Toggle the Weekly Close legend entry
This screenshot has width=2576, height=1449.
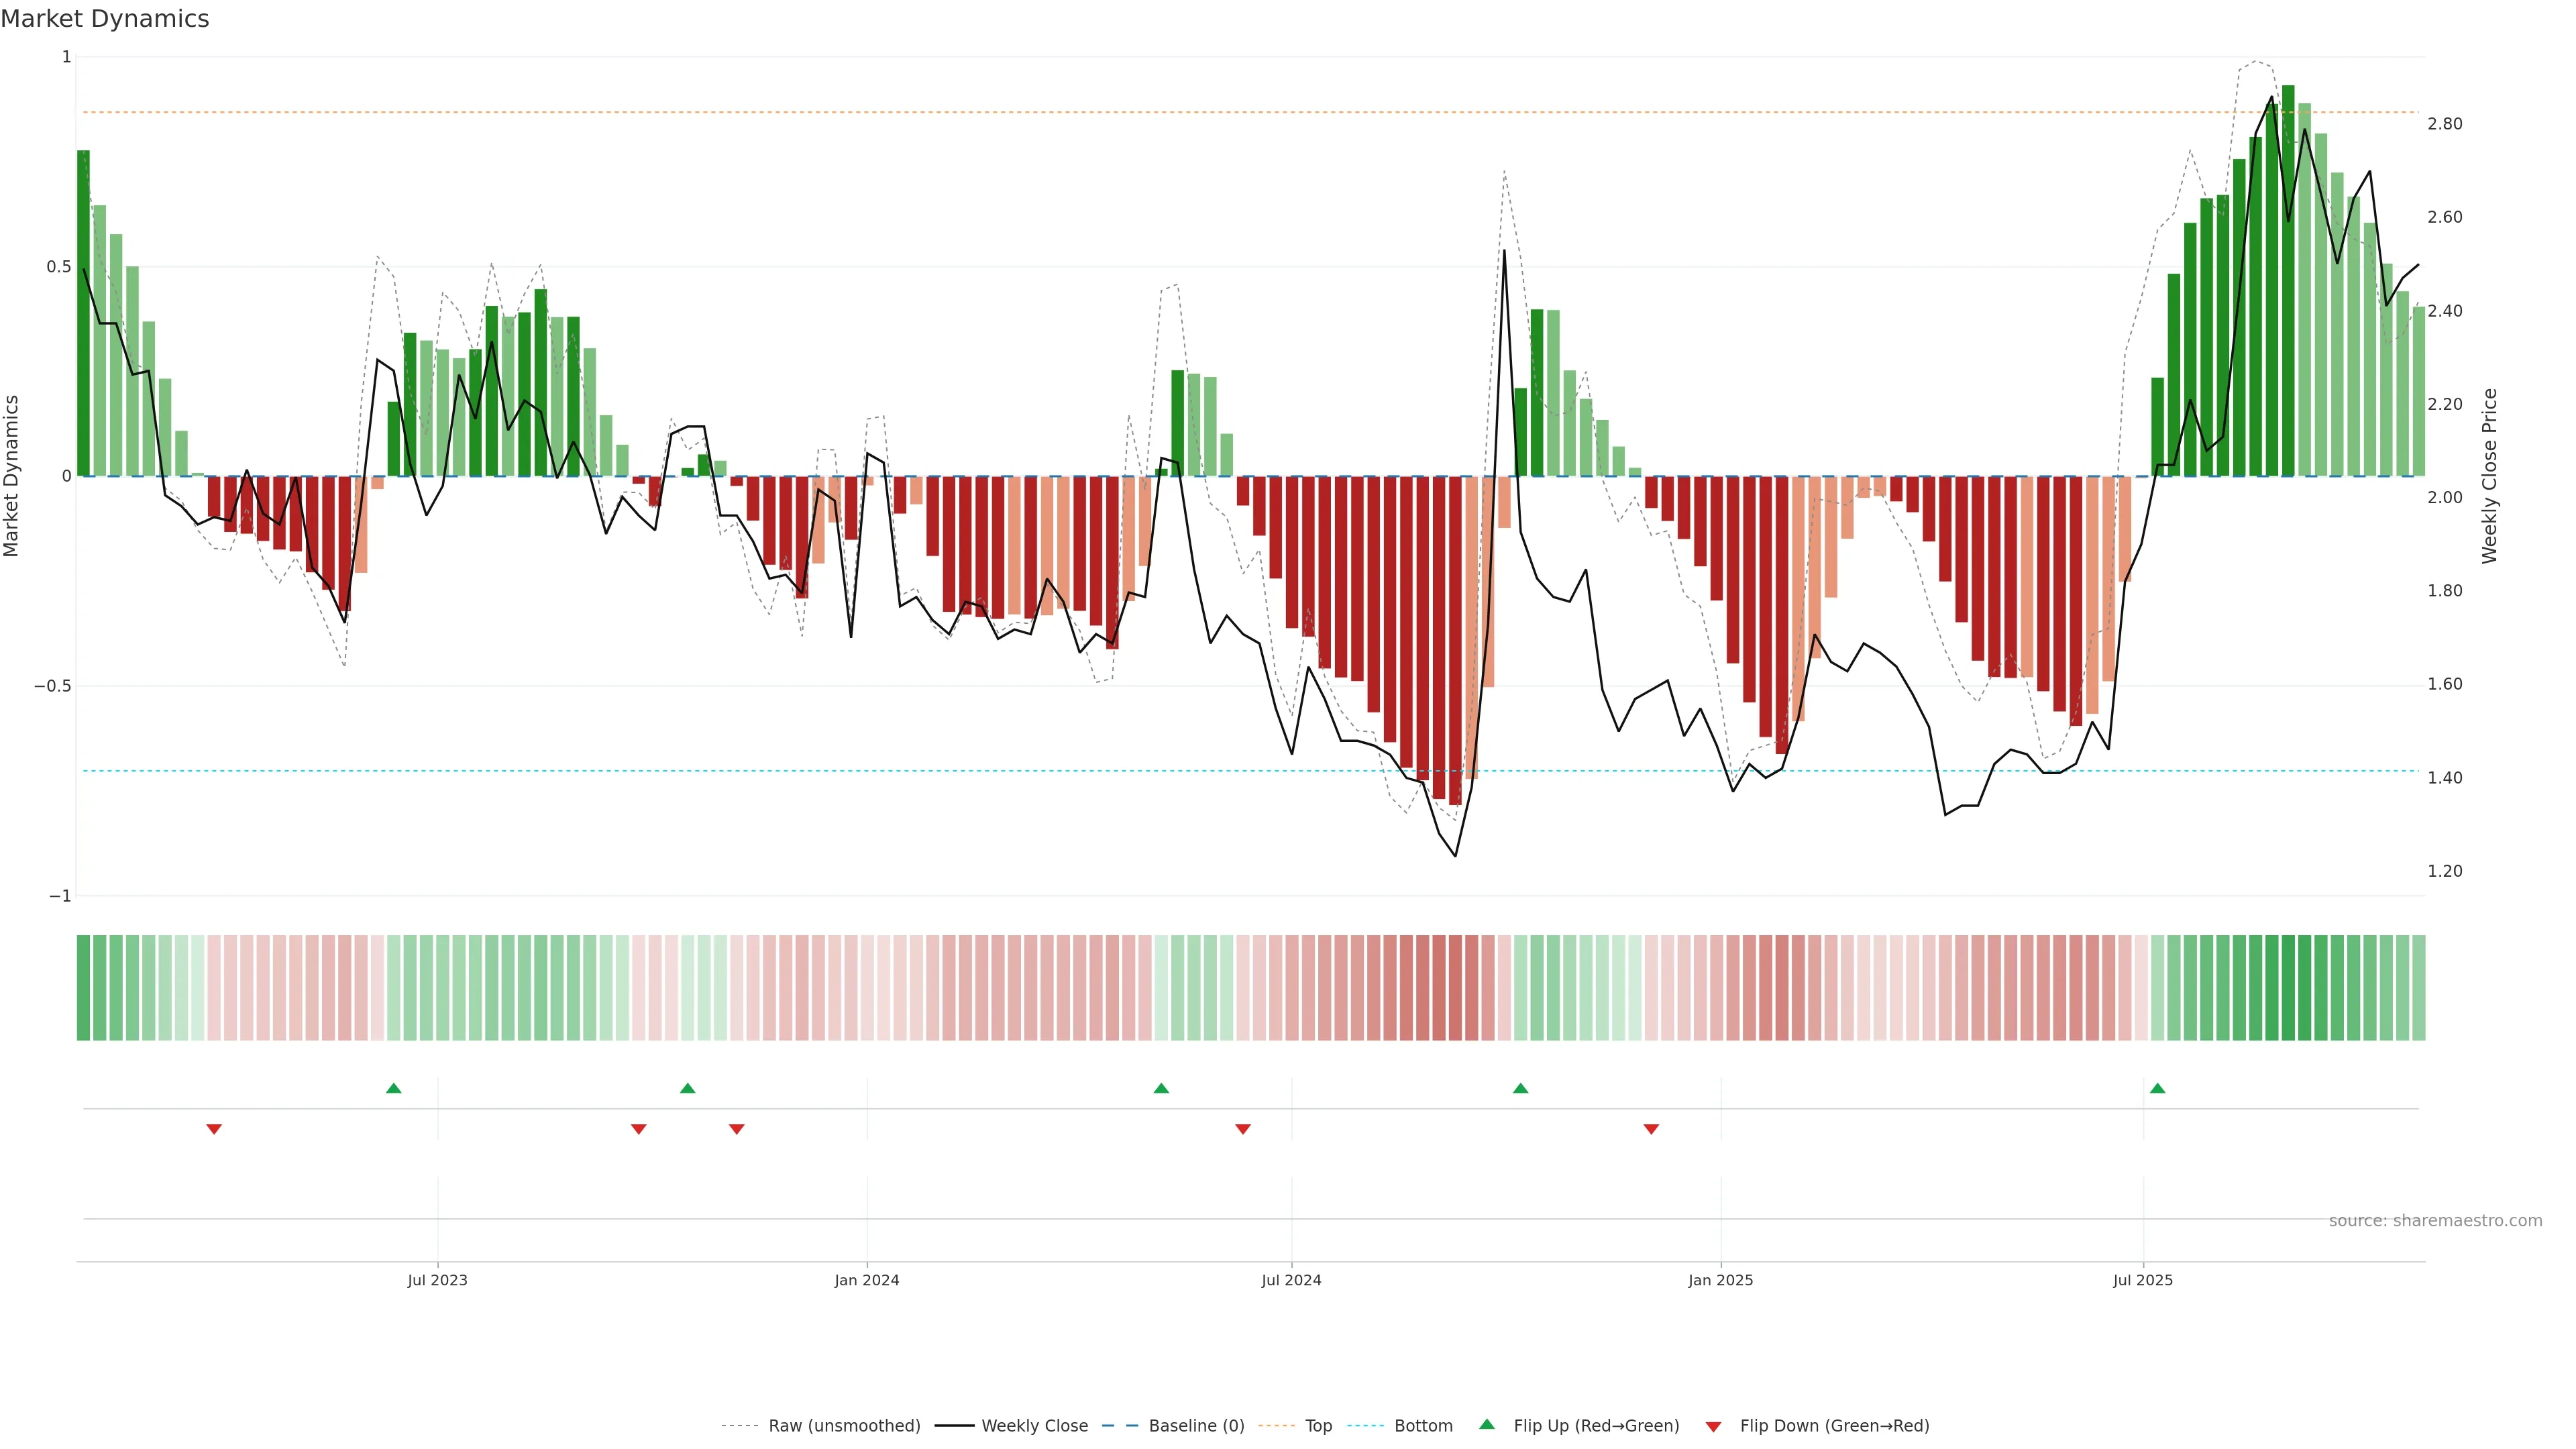click(x=1034, y=1426)
